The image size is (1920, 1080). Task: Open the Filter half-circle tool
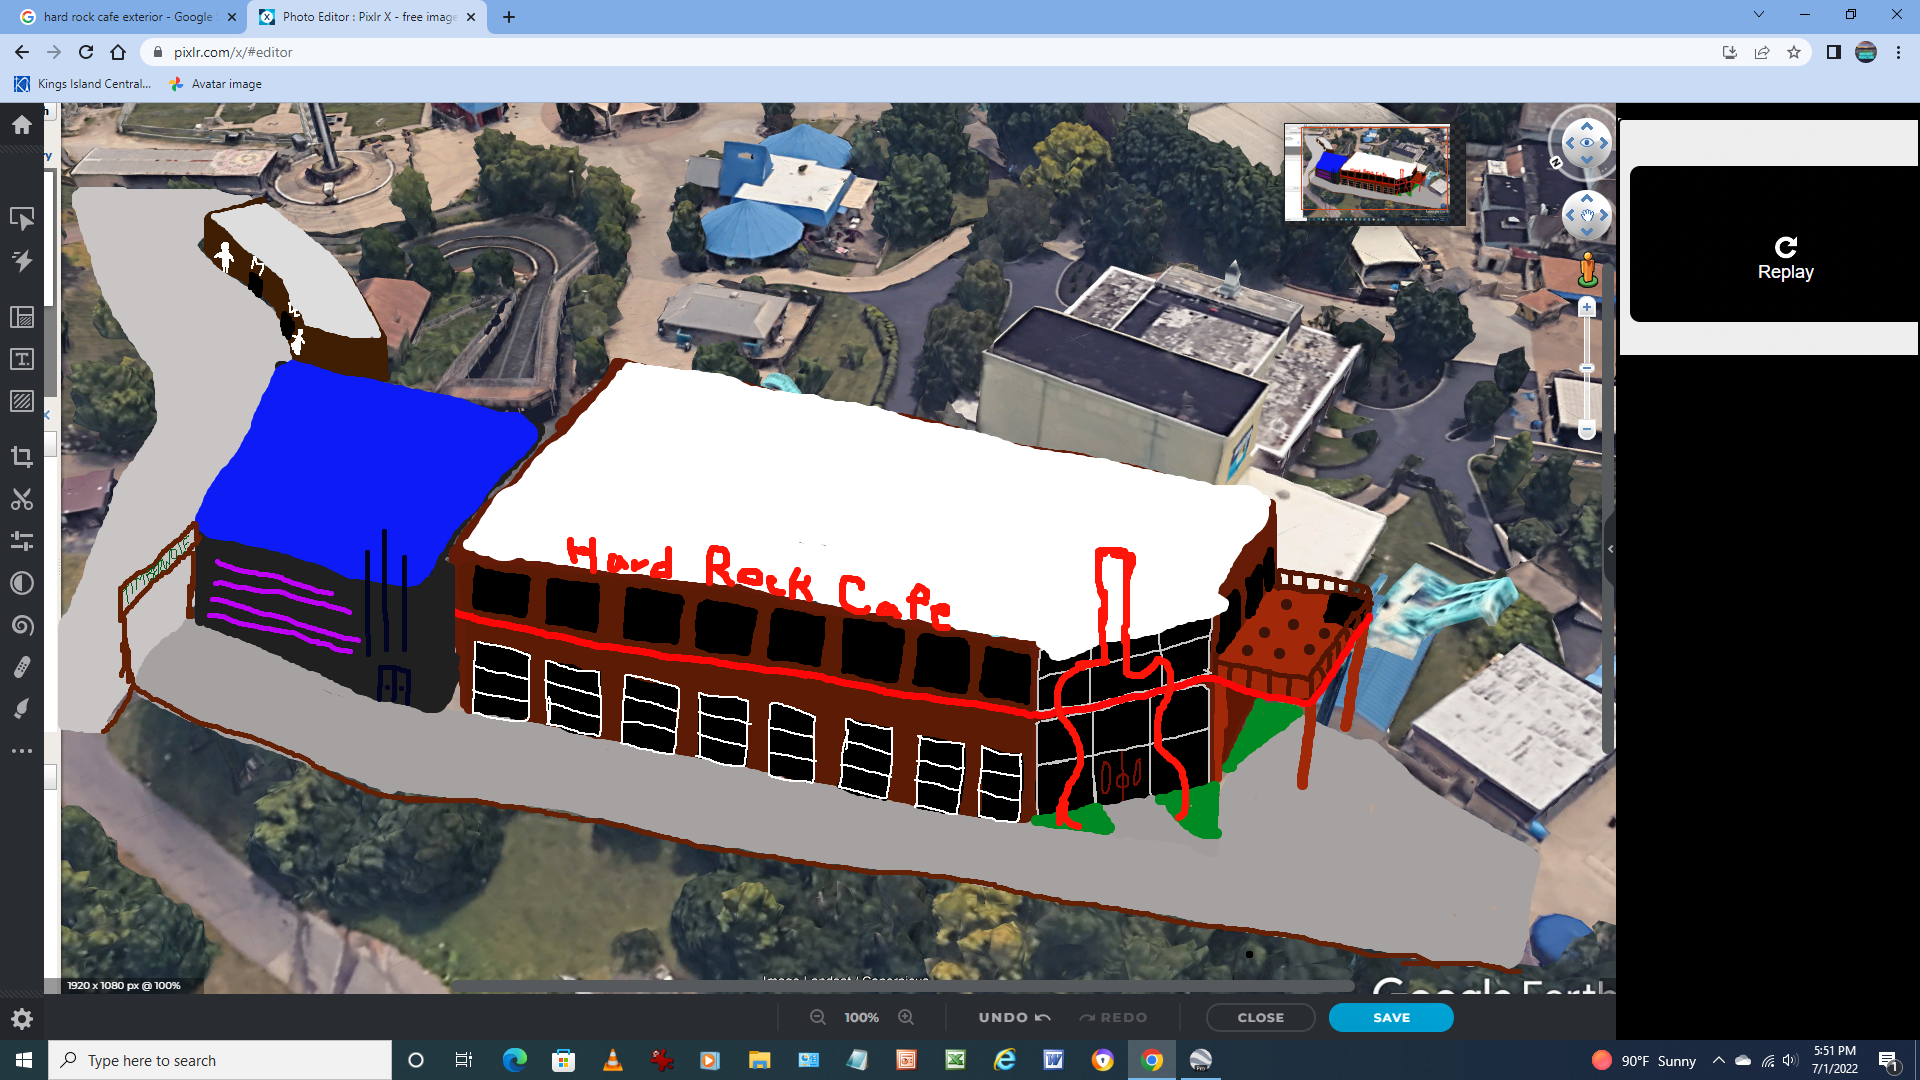coord(22,583)
